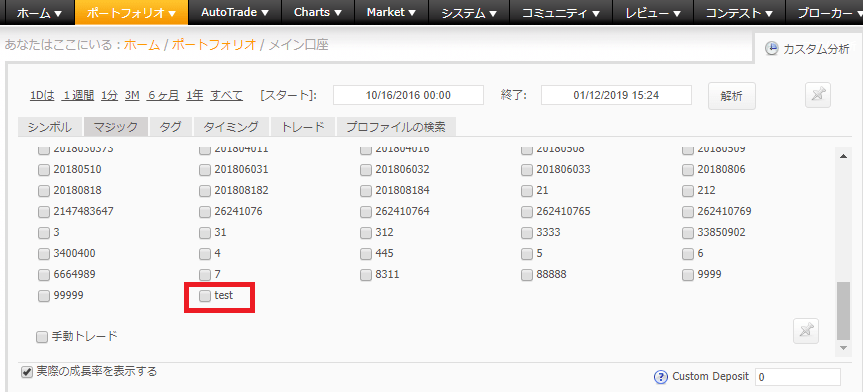Click the start date input field
This screenshot has height=392, width=863.
pos(408,95)
